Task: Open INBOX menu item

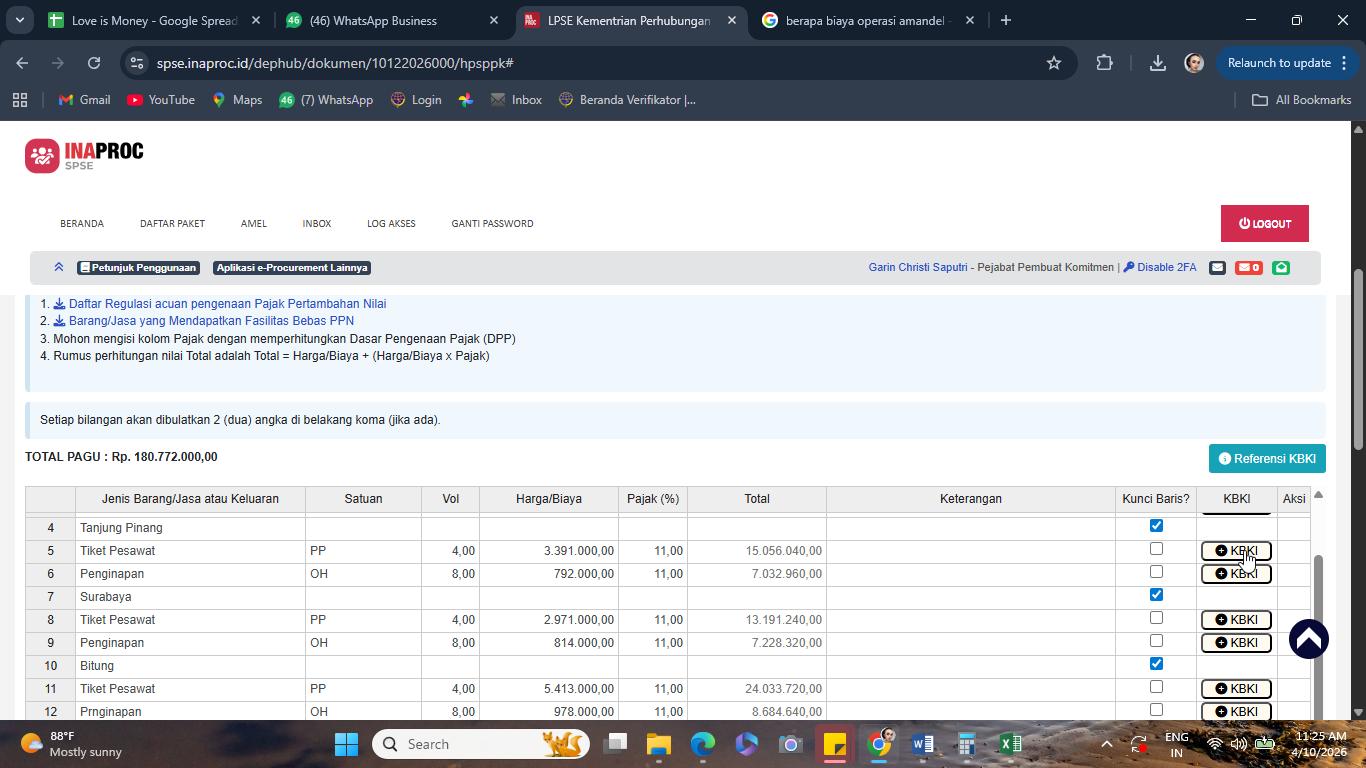Action: coord(317,223)
